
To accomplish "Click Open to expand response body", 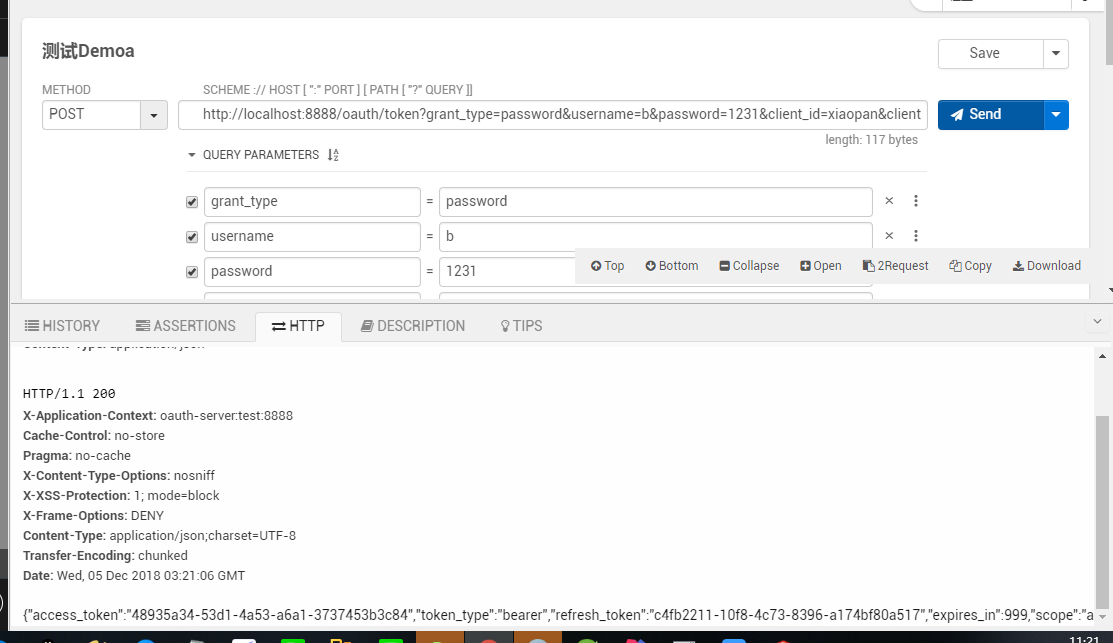I will pyautogui.click(x=821, y=266).
